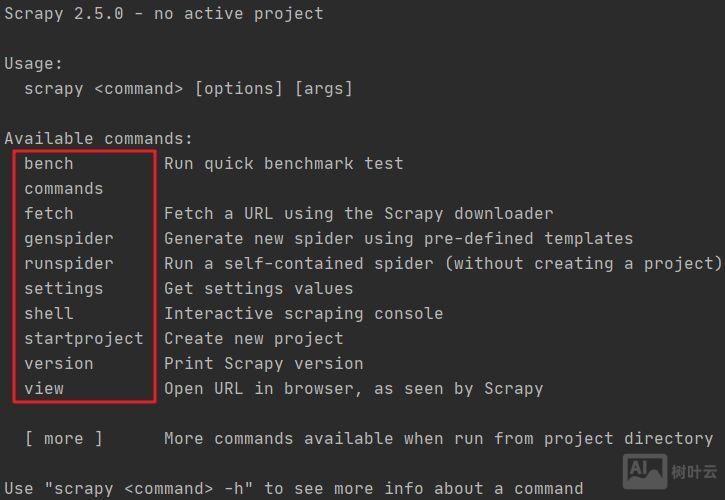Click the 'genspider' command name
The image size is (725, 500).
69,239
